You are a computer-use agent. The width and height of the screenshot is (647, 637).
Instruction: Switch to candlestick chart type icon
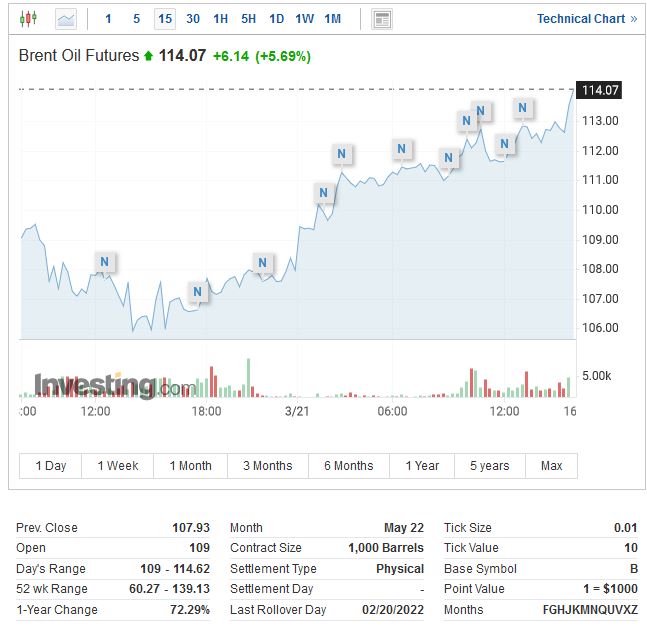(27, 18)
